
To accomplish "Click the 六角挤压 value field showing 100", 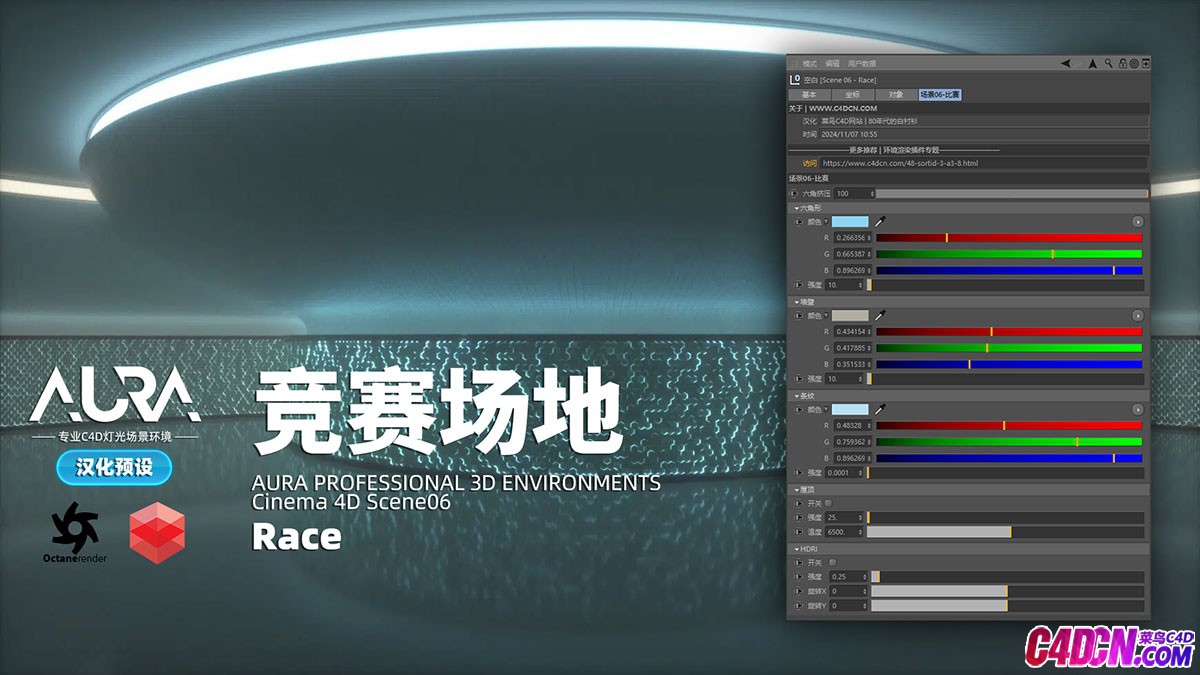I will (853, 193).
